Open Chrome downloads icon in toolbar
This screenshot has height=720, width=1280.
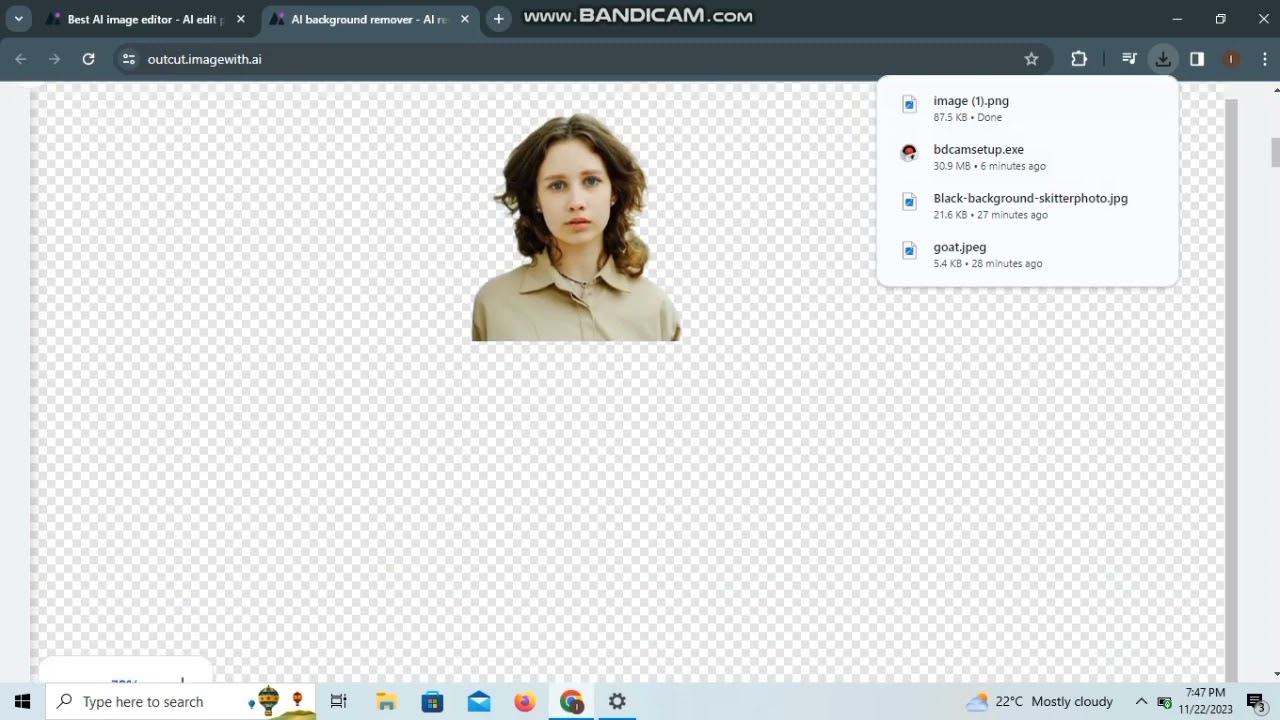tap(1162, 59)
